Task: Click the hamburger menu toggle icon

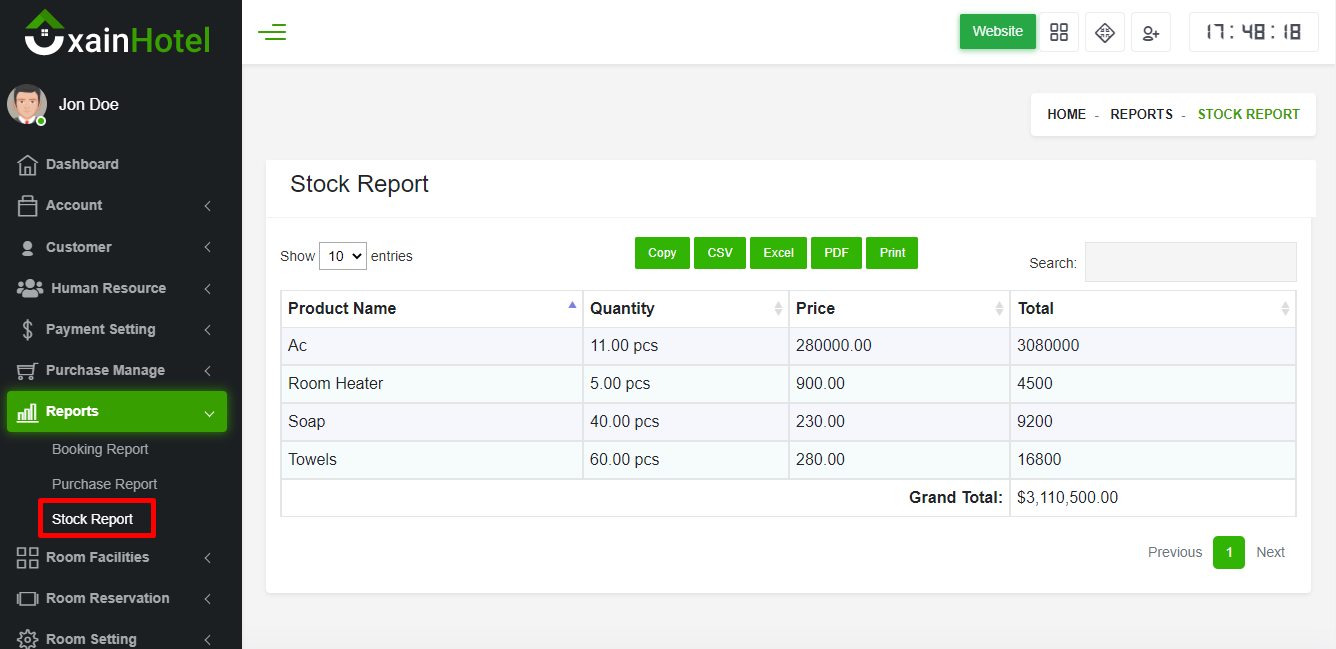Action: coord(272,32)
